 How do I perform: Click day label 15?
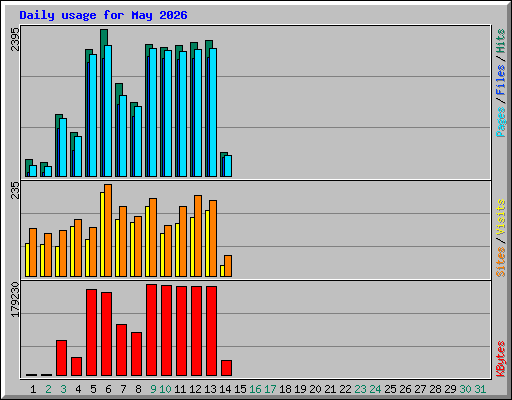click(x=240, y=389)
